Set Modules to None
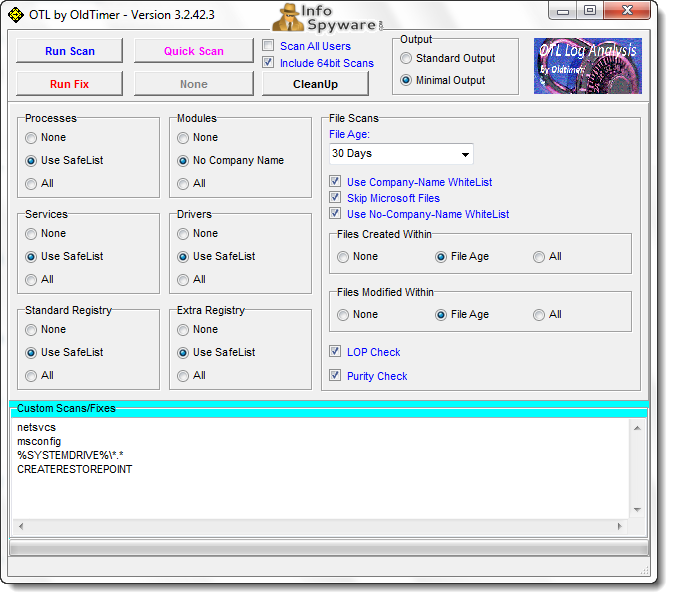The width and height of the screenshot is (673, 599). (184, 139)
